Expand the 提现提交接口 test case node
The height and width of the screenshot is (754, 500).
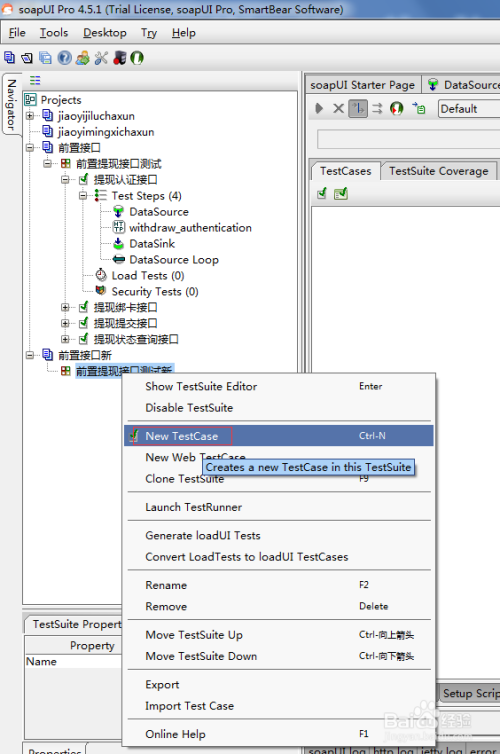click(65, 323)
